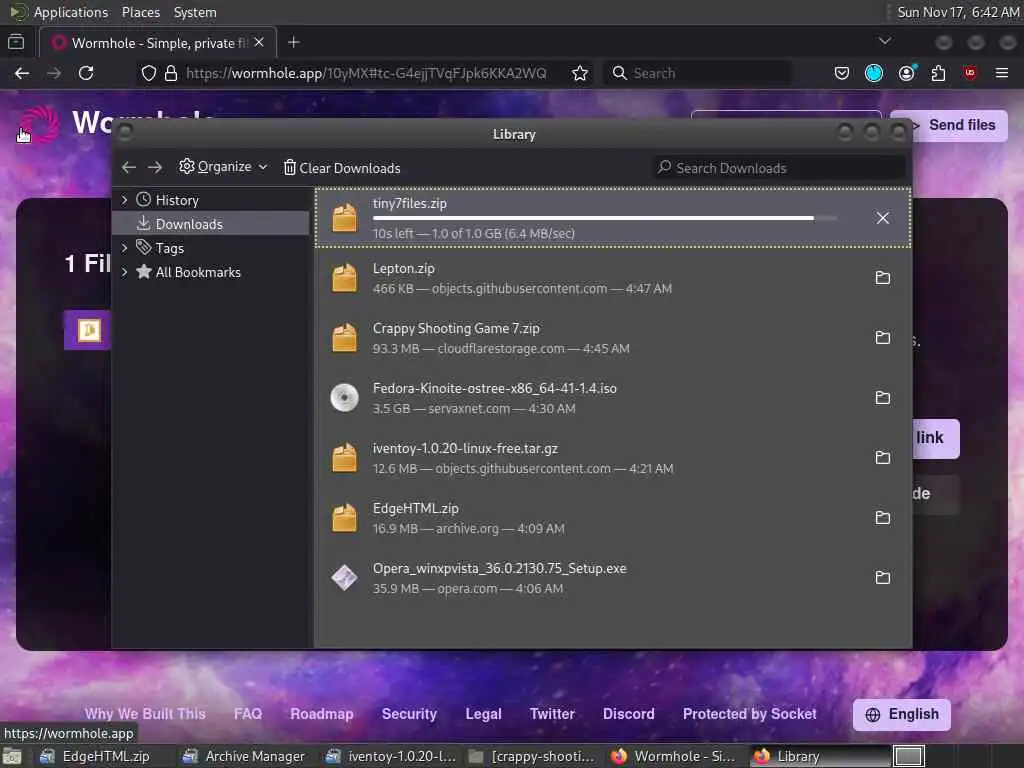Open the Discord footer link
This screenshot has width=1024, height=768.
point(629,714)
